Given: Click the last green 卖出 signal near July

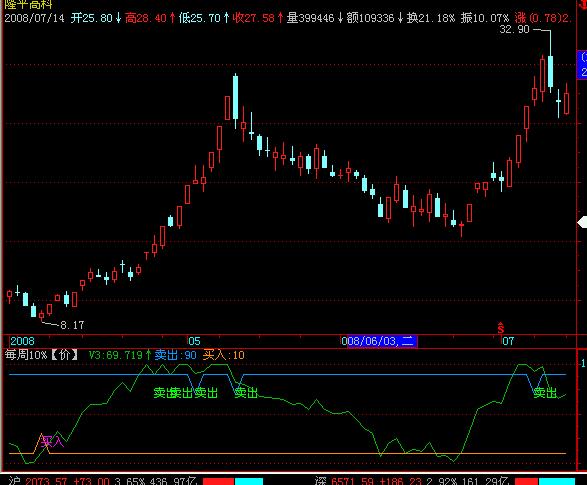Looking at the screenshot, I should (x=545, y=393).
